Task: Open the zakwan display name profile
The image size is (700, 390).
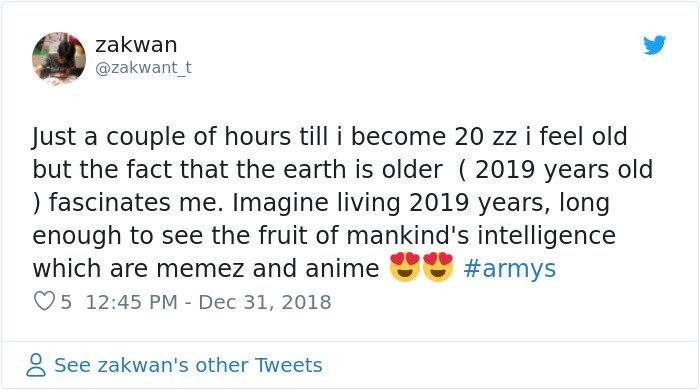Action: tap(136, 45)
